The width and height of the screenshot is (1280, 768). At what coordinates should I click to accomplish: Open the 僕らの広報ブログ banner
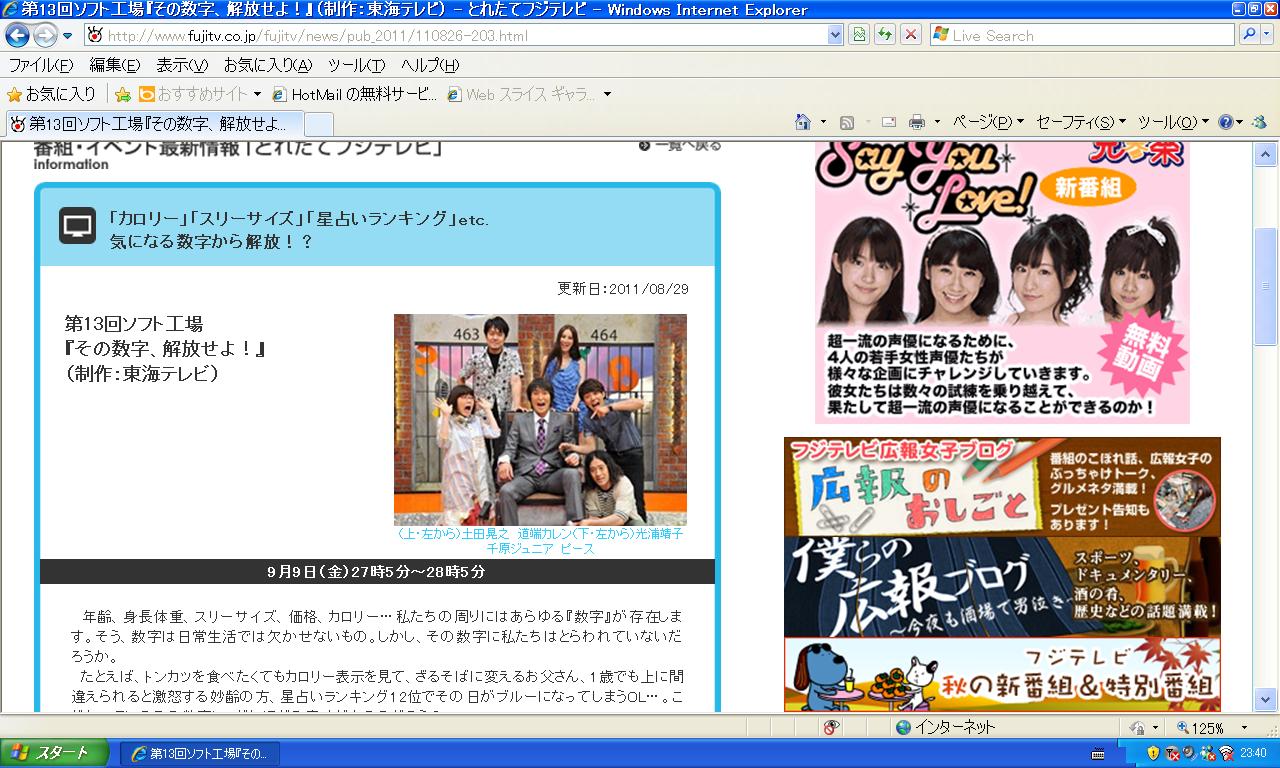(1002, 587)
